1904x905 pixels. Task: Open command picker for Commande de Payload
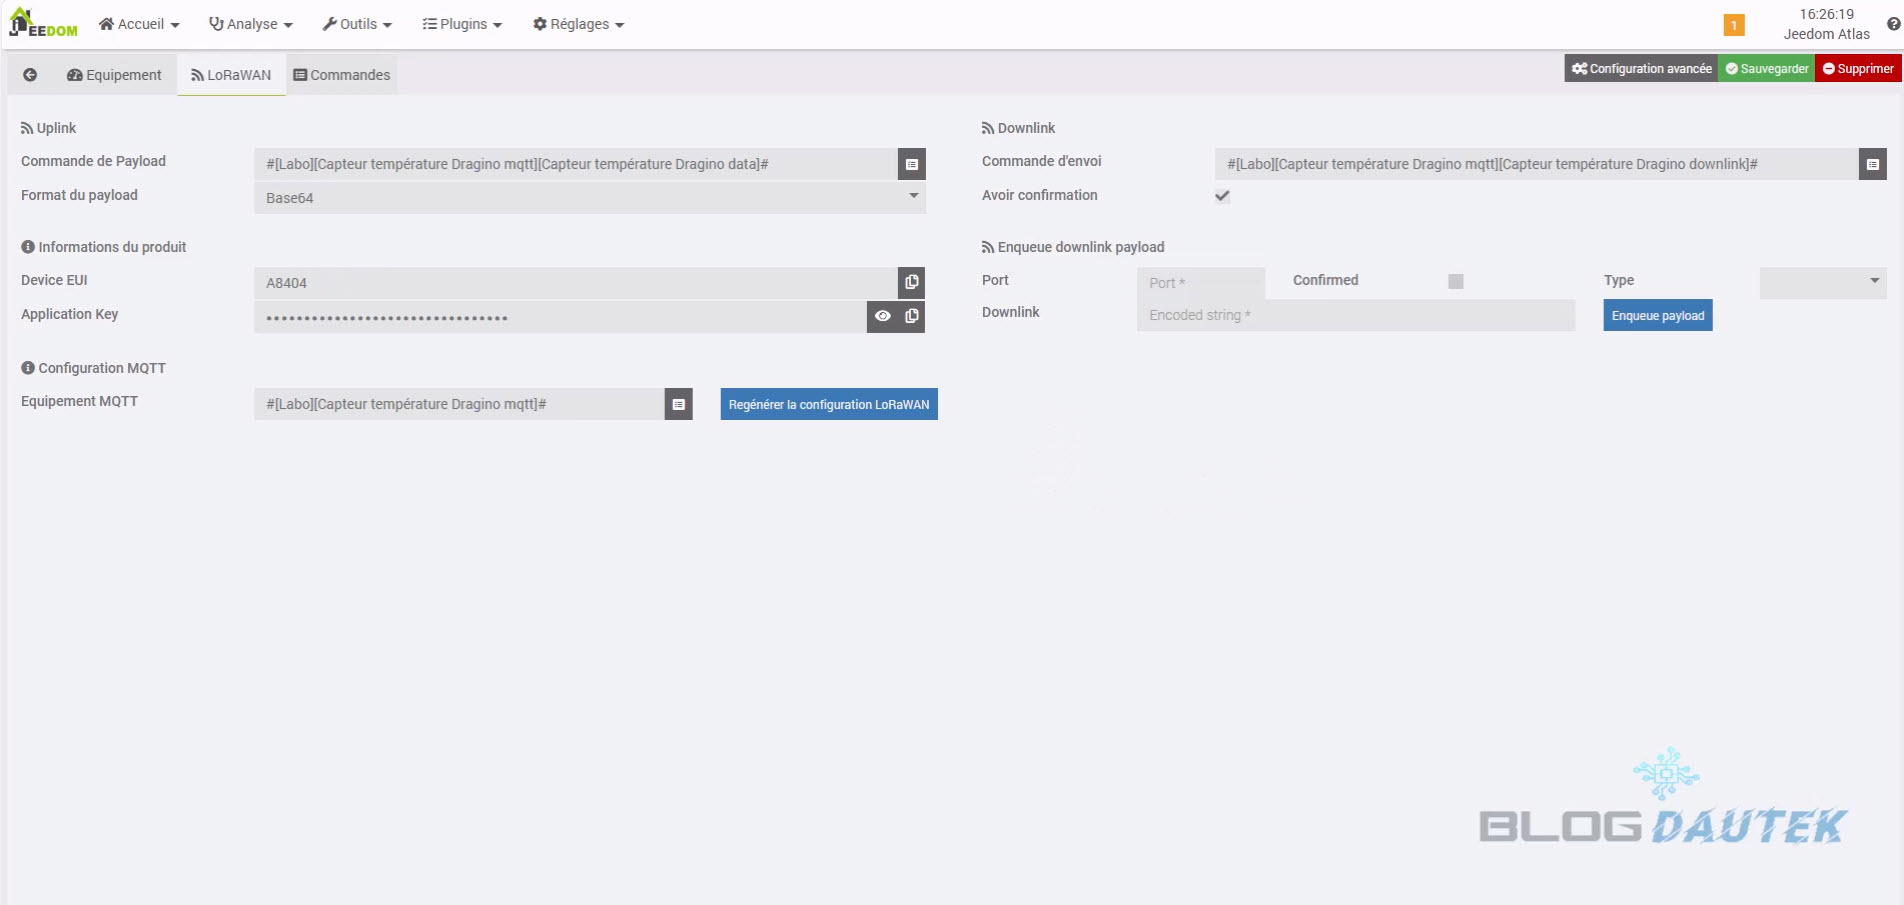(x=911, y=164)
